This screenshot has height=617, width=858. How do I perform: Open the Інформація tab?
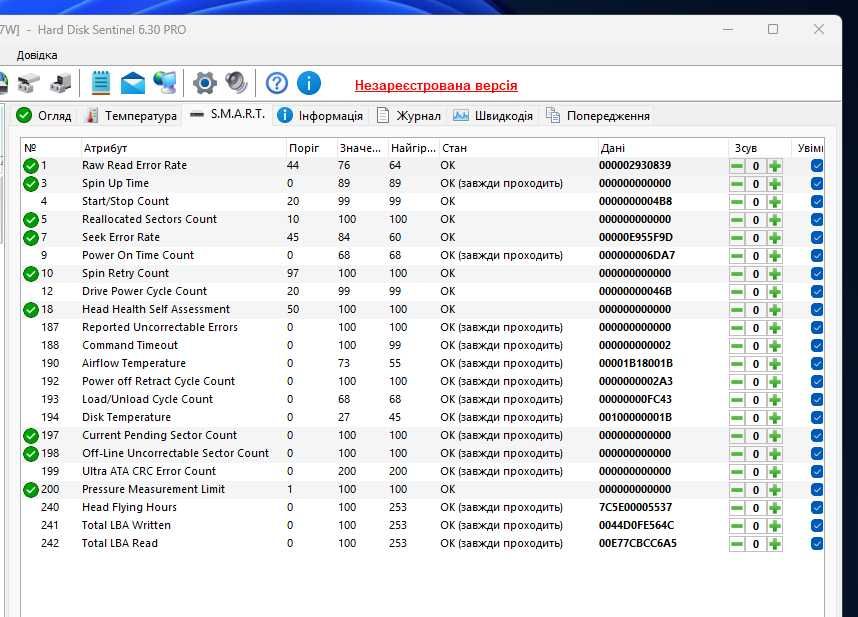point(320,115)
